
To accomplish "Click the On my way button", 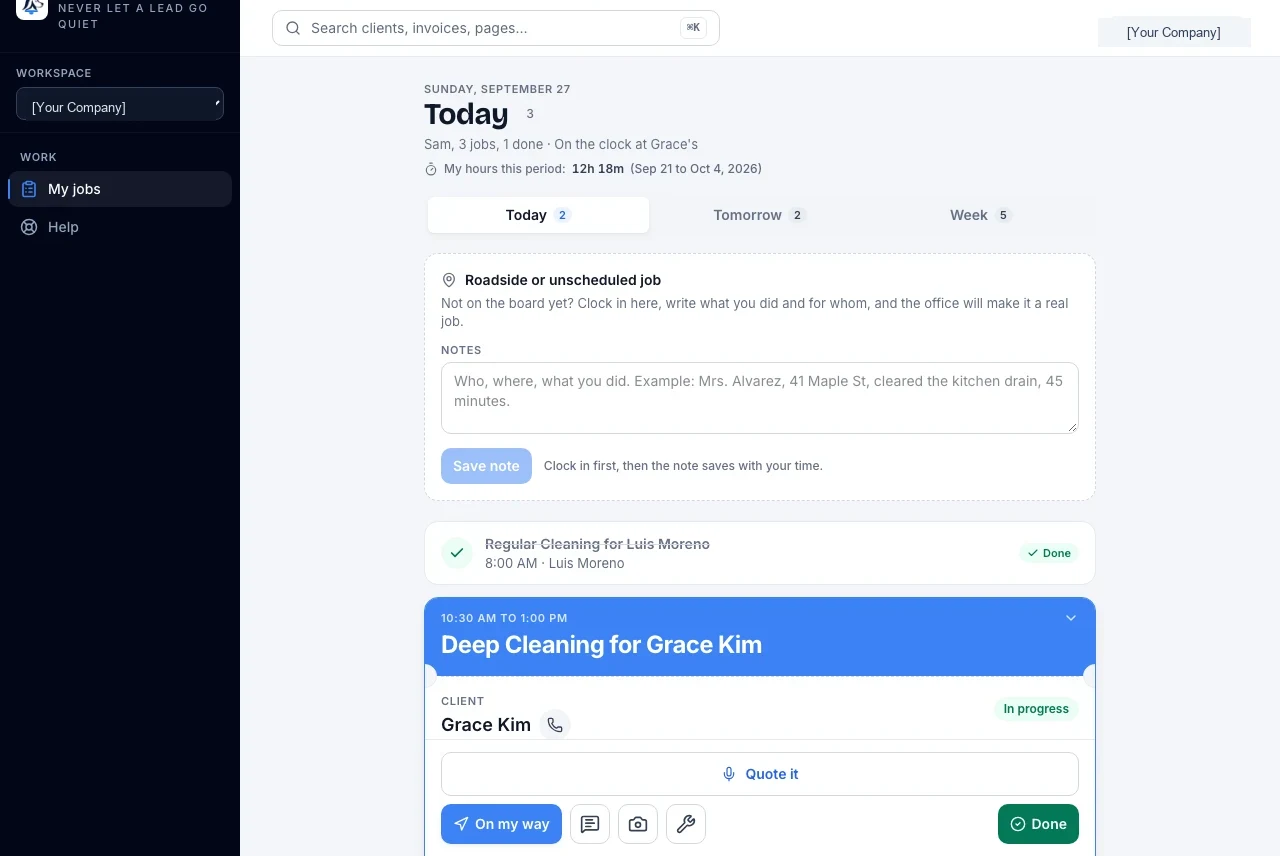I will (x=501, y=824).
